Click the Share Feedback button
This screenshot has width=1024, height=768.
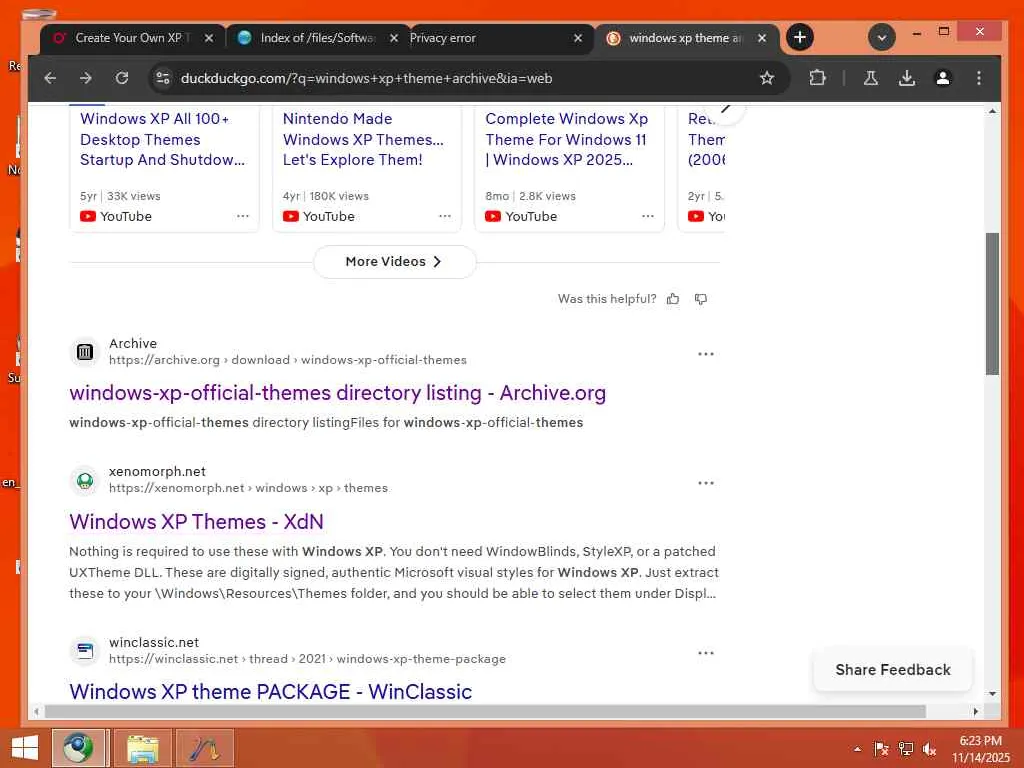click(x=893, y=670)
